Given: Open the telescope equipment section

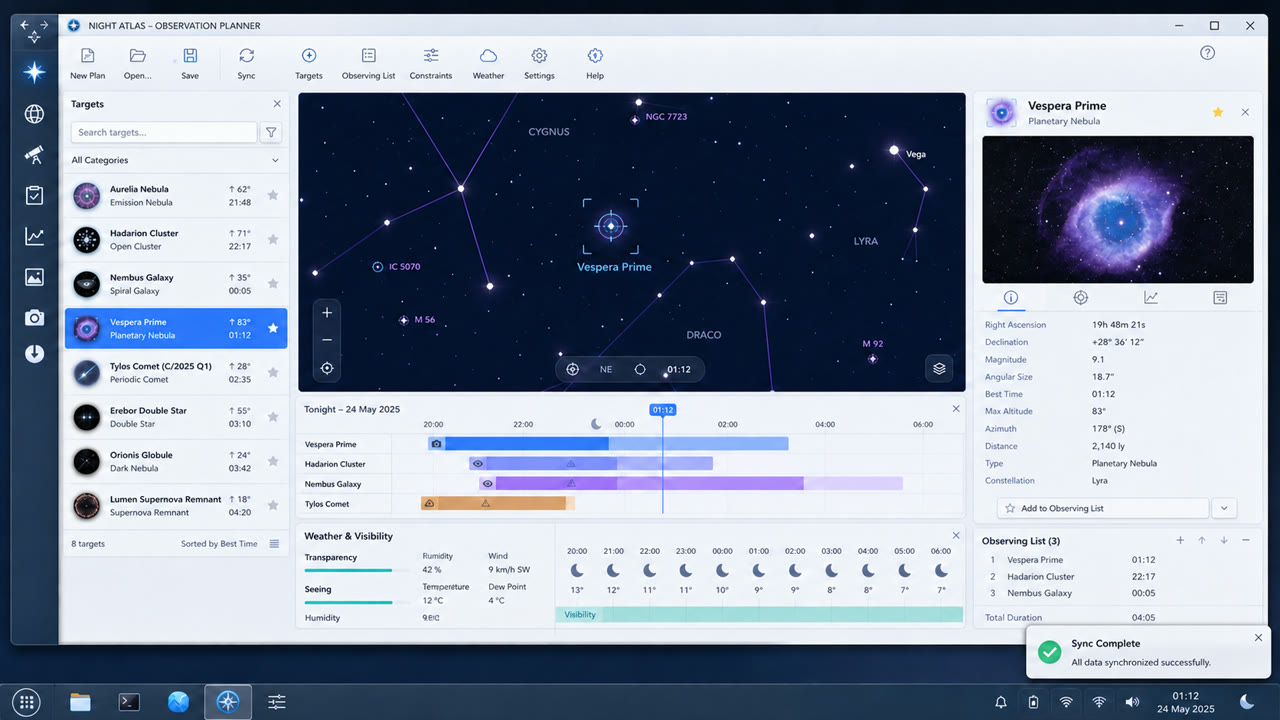Looking at the screenshot, I should pos(34,155).
